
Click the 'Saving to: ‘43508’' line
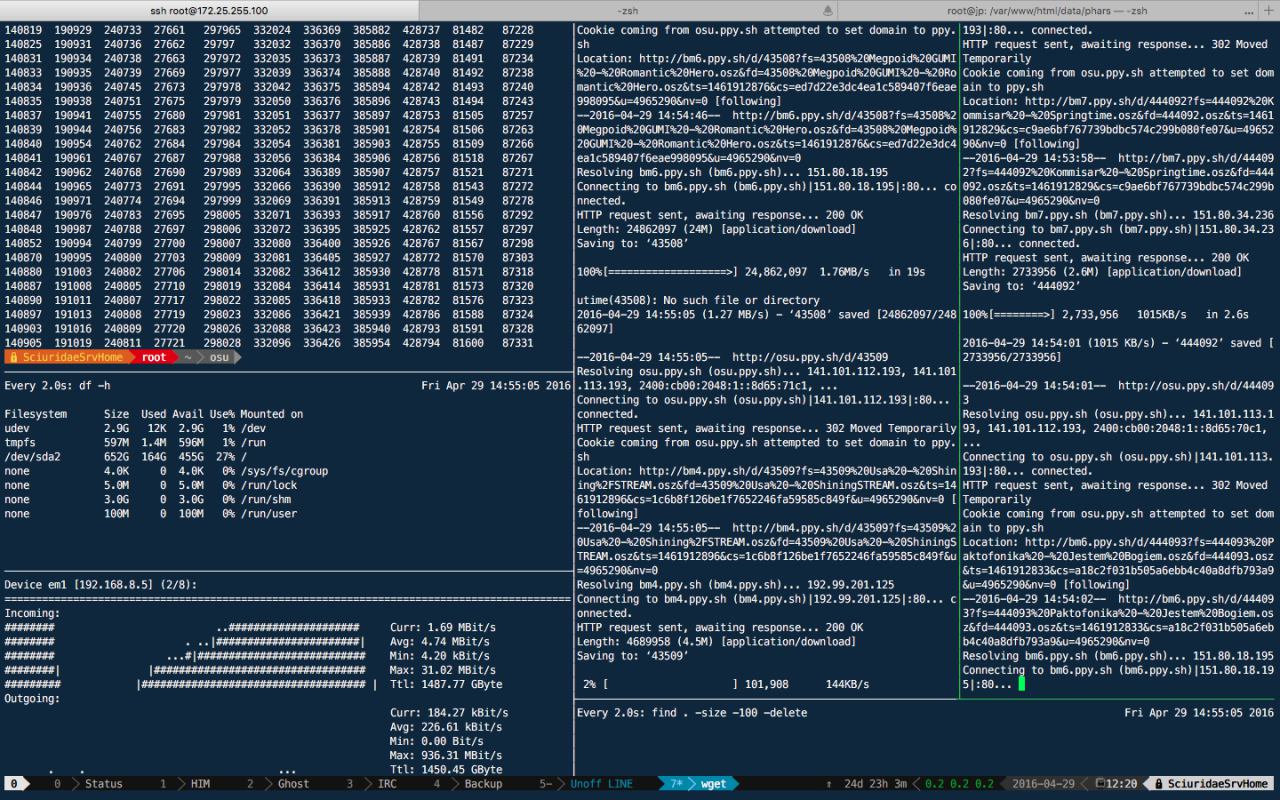click(x=632, y=243)
